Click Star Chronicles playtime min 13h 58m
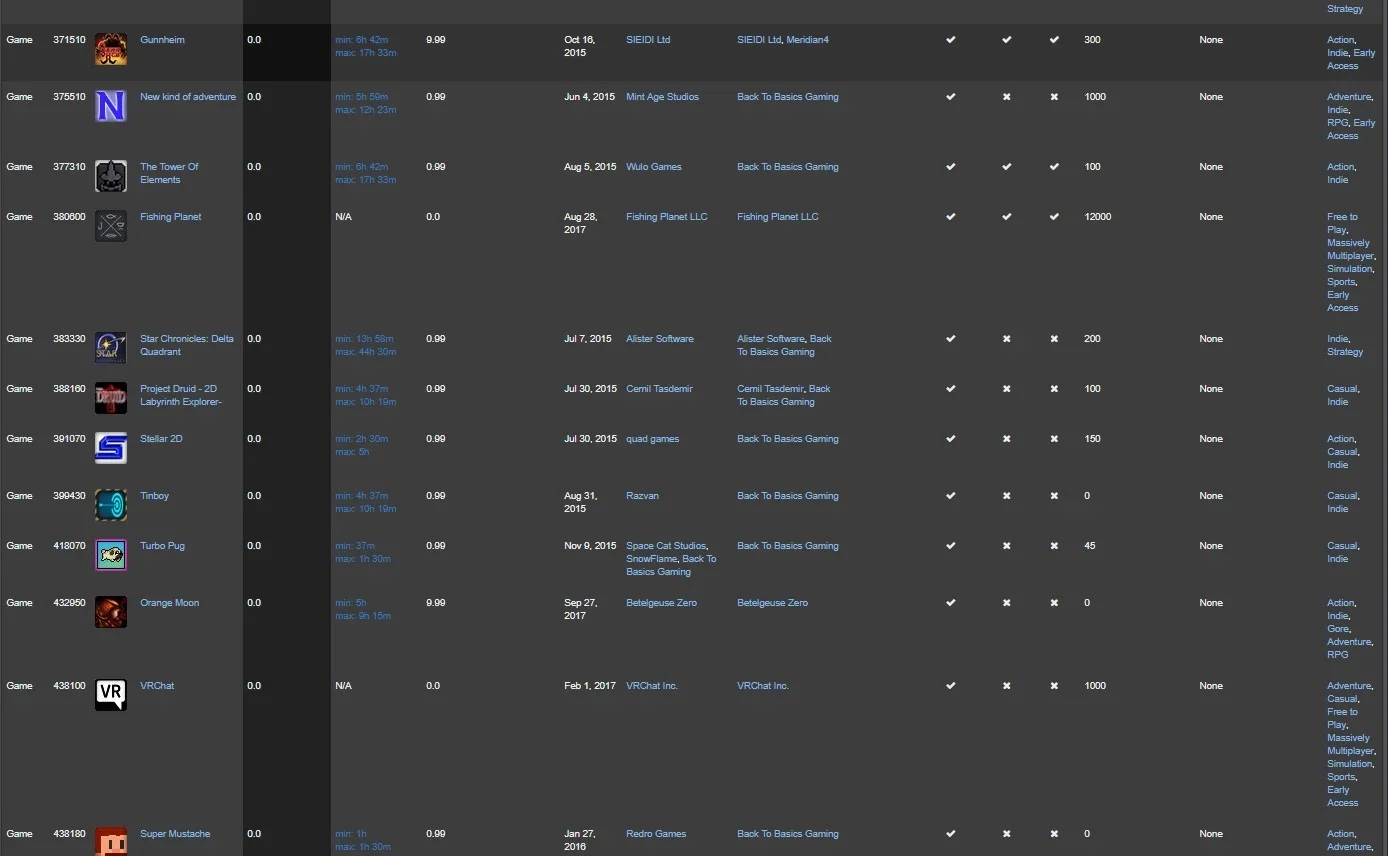 (x=365, y=339)
